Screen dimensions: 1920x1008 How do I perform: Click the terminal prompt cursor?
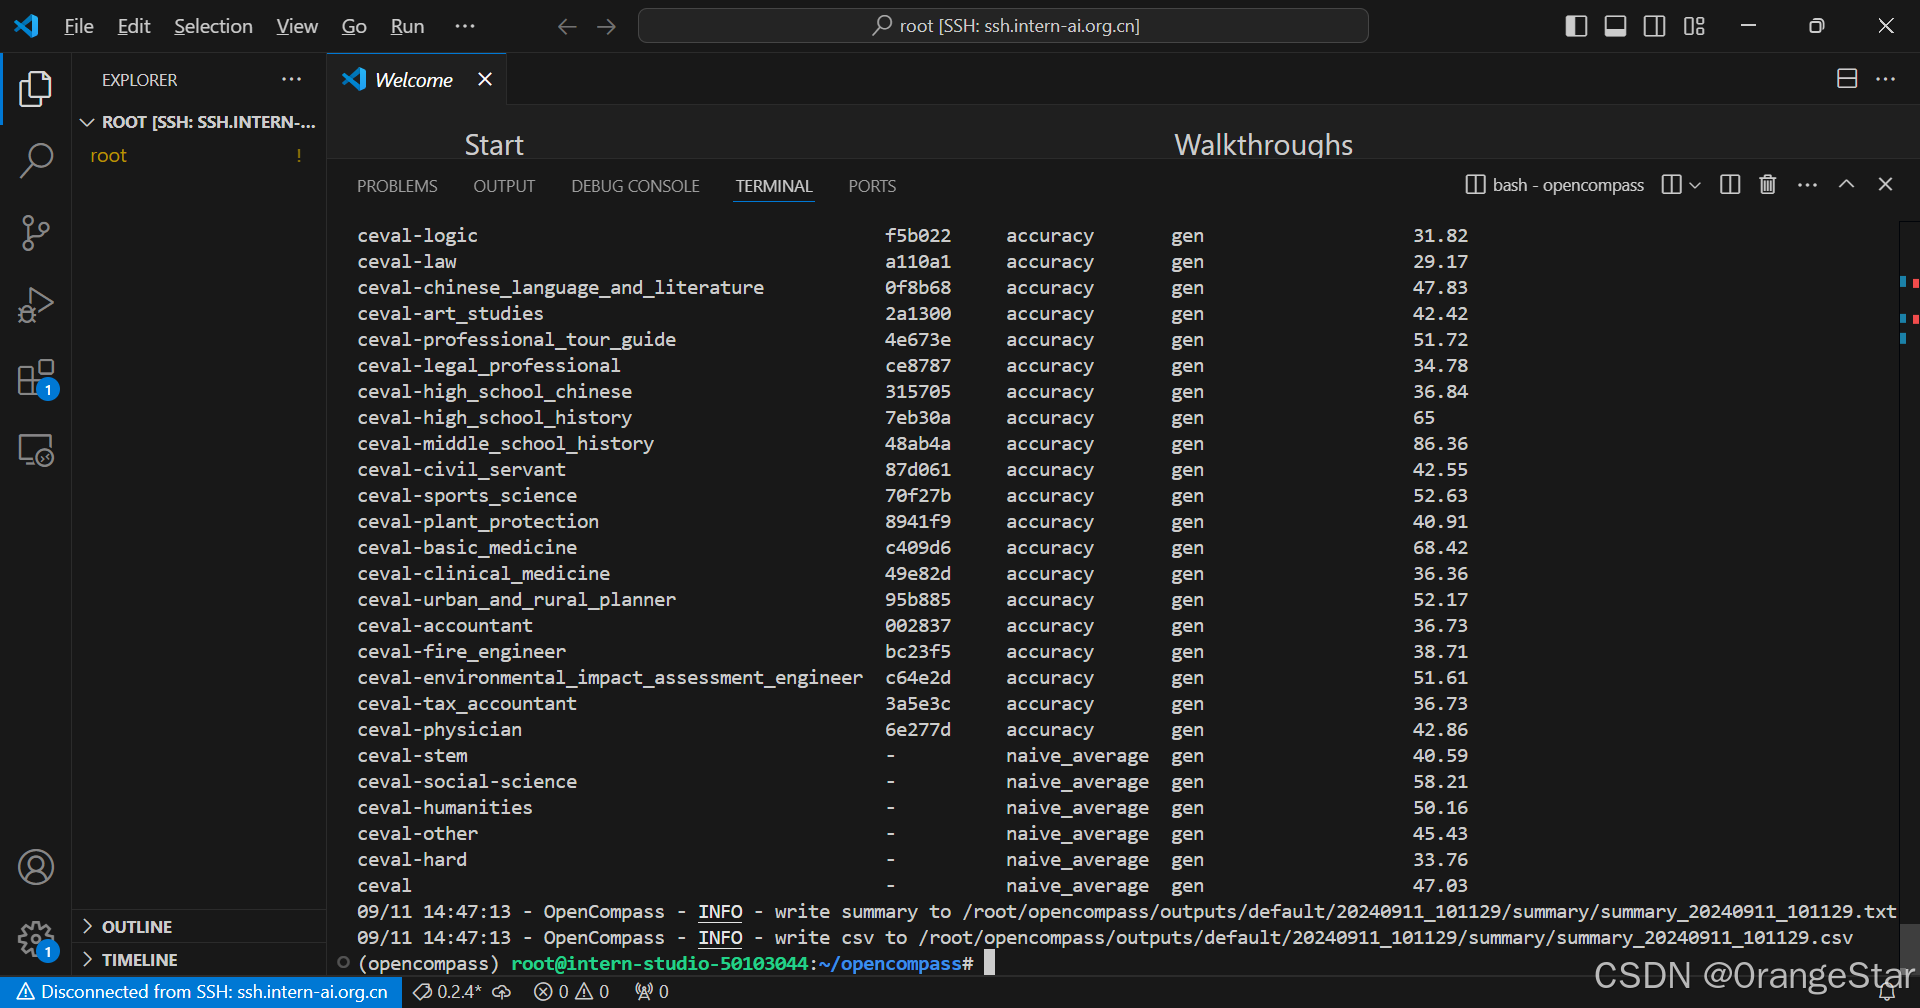coord(989,963)
